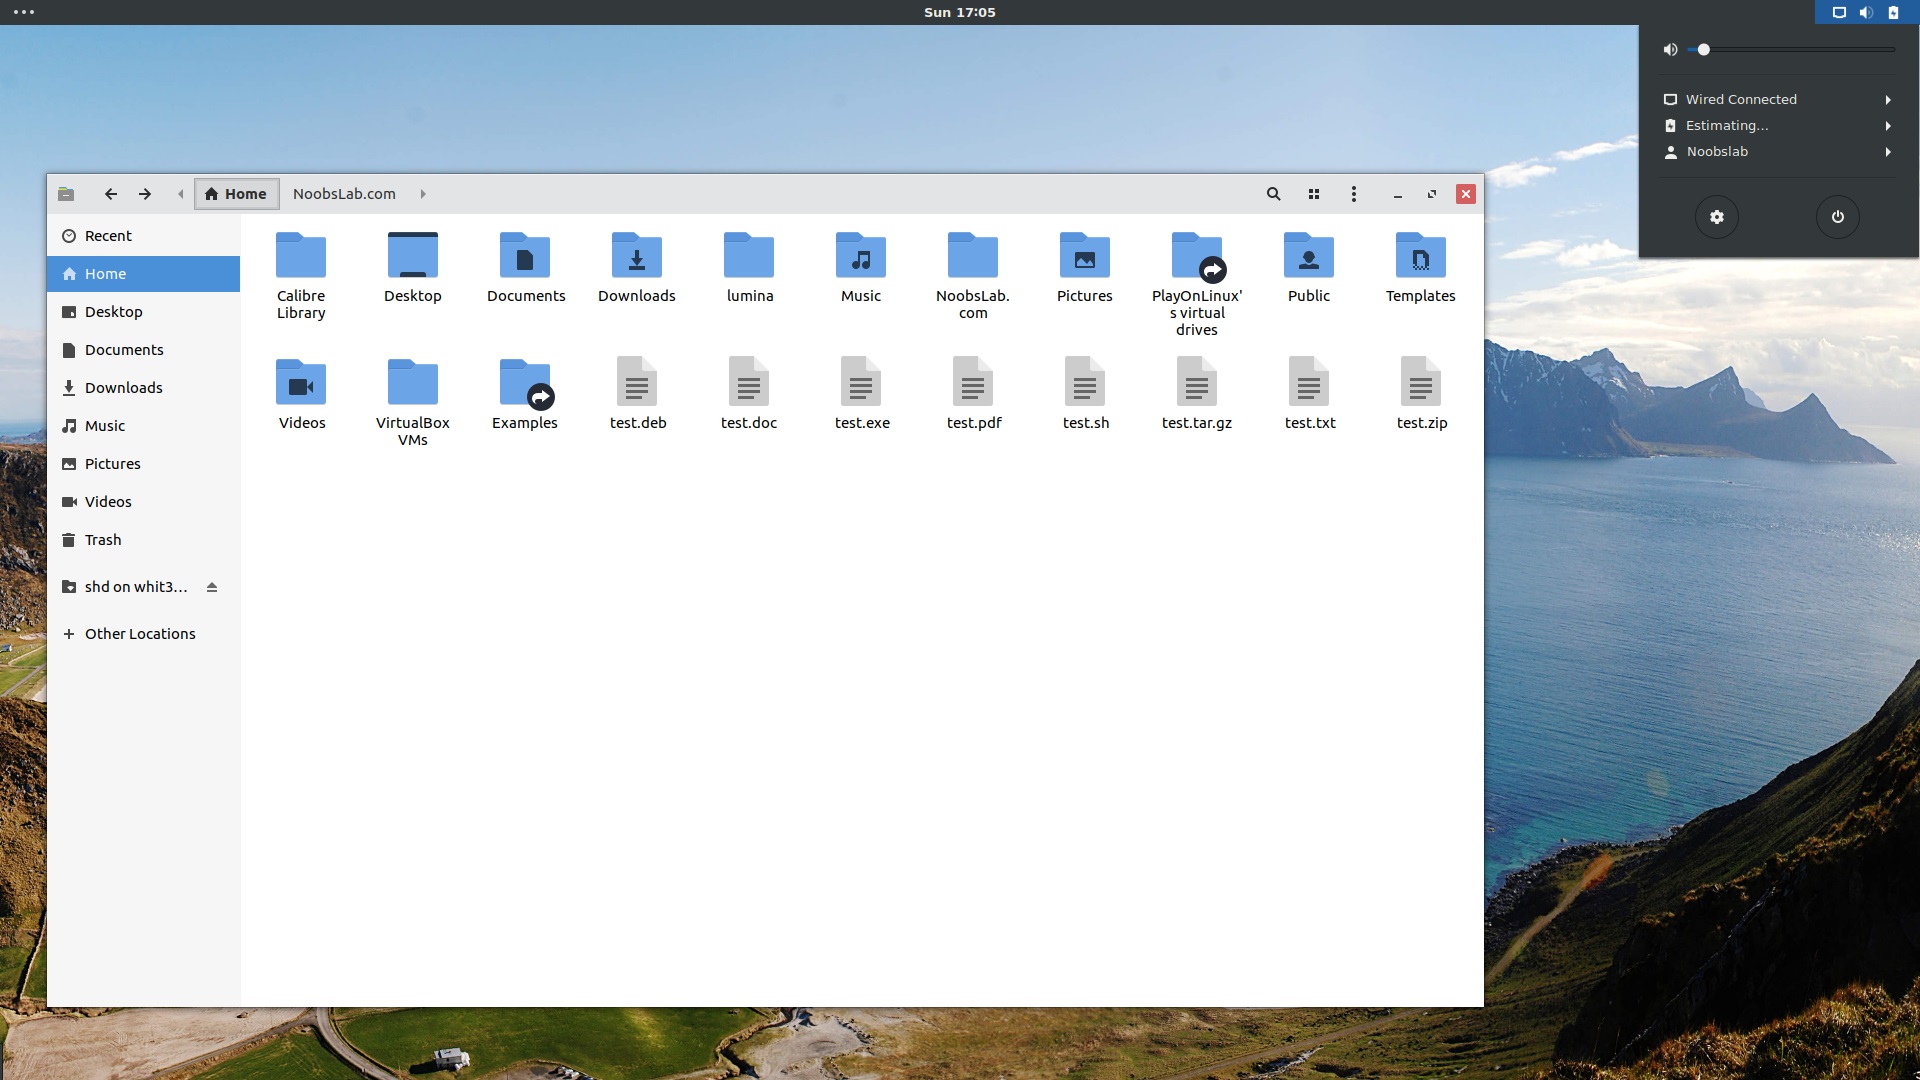Click the clock showing Sun 17:05
The width and height of the screenshot is (1920, 1080).
(959, 13)
